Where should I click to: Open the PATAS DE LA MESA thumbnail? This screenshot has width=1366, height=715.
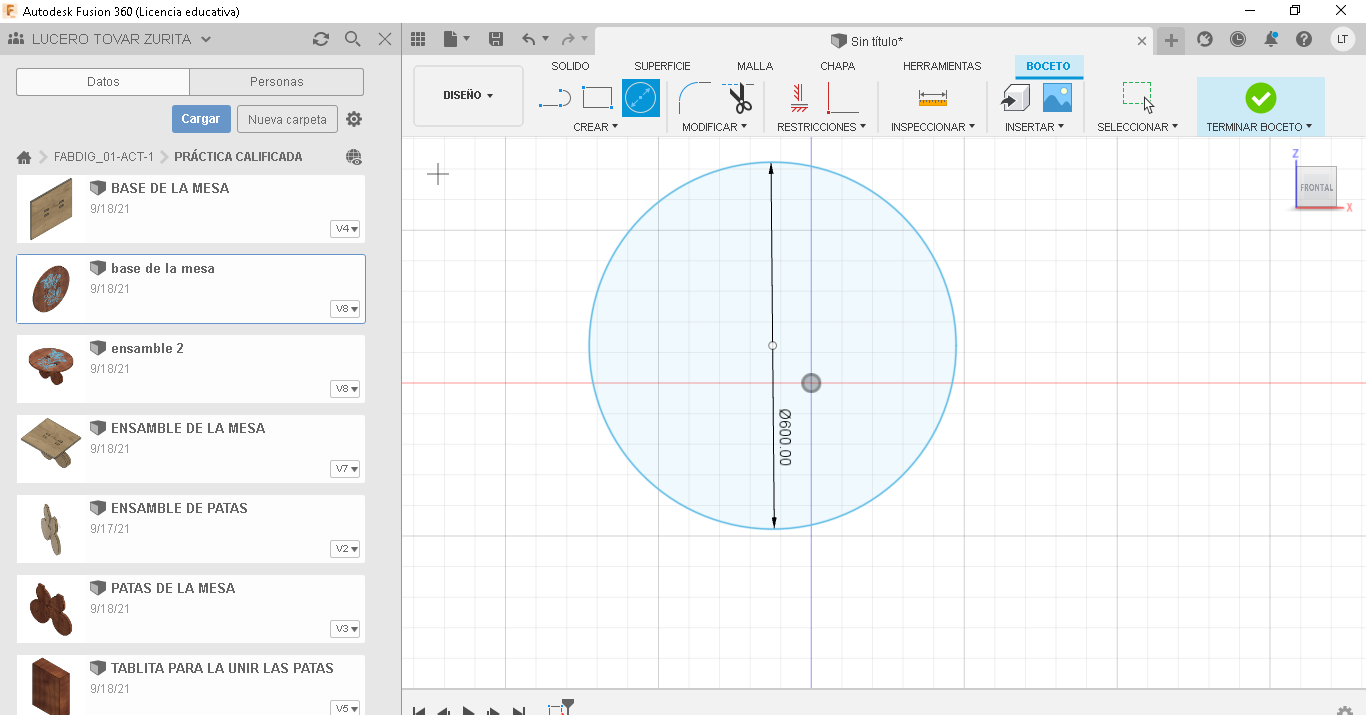click(x=50, y=608)
